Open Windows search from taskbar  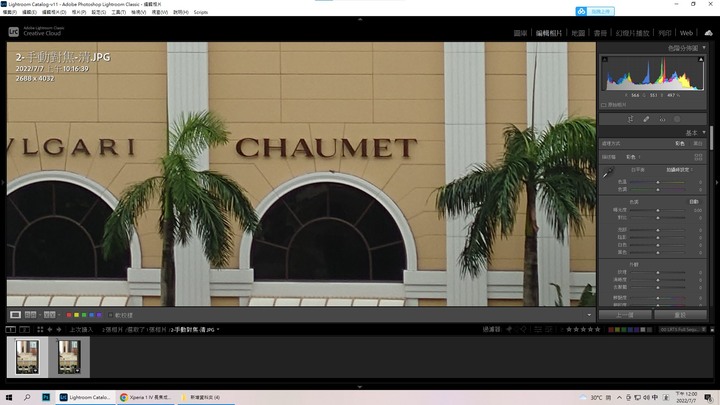click(27, 397)
